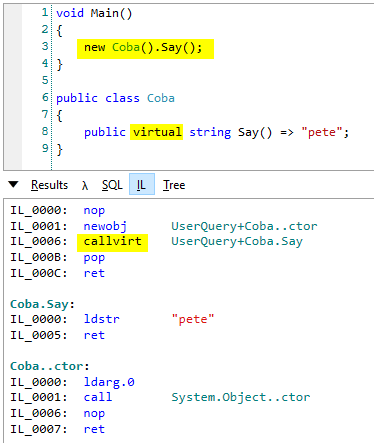Click the 'ldstr' instruction

[x=101, y=319]
